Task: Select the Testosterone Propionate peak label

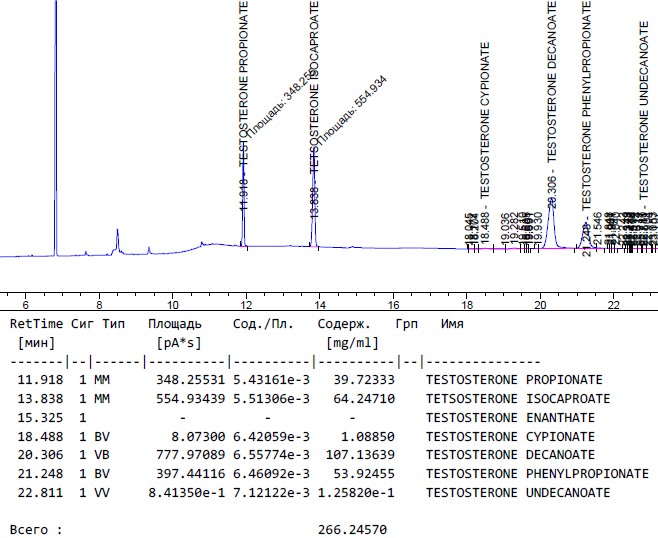Action: coord(243,85)
